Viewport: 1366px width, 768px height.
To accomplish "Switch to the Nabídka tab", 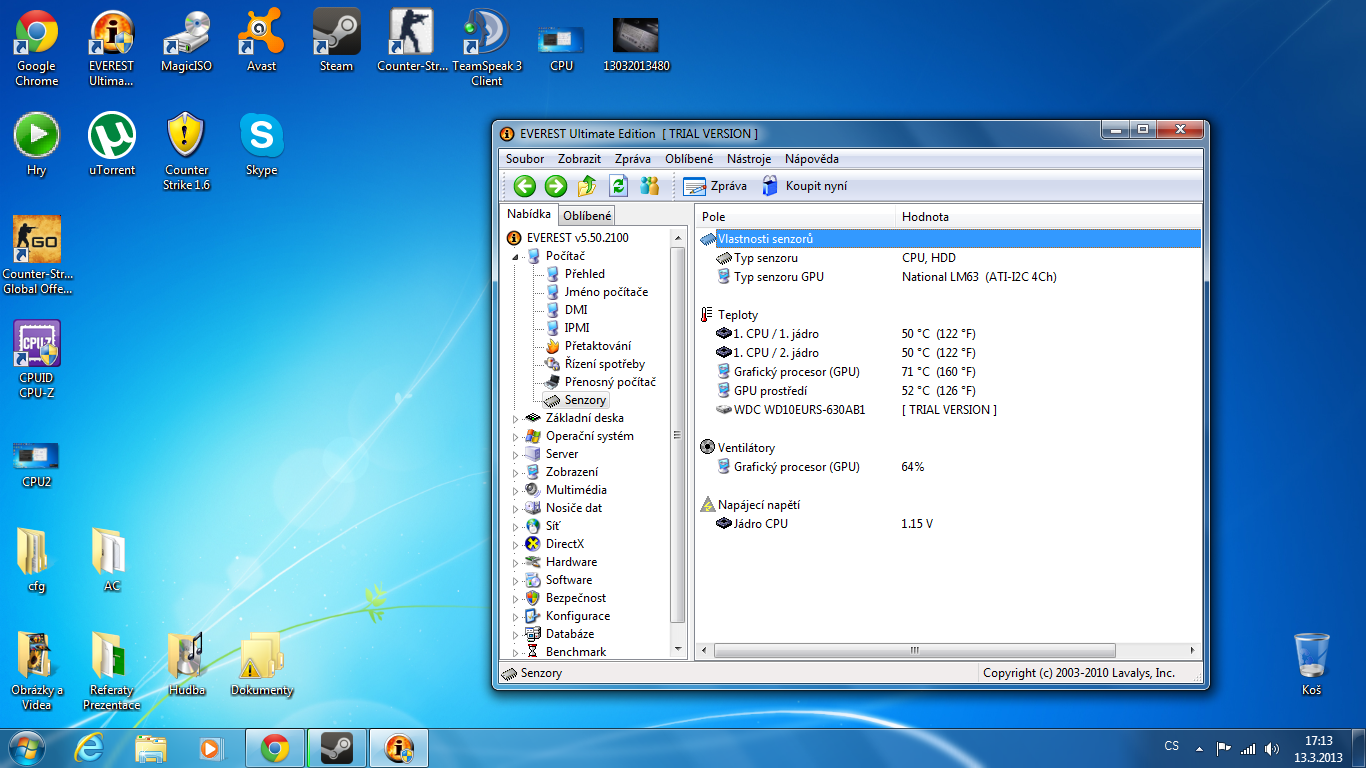I will pyautogui.click(x=528, y=214).
